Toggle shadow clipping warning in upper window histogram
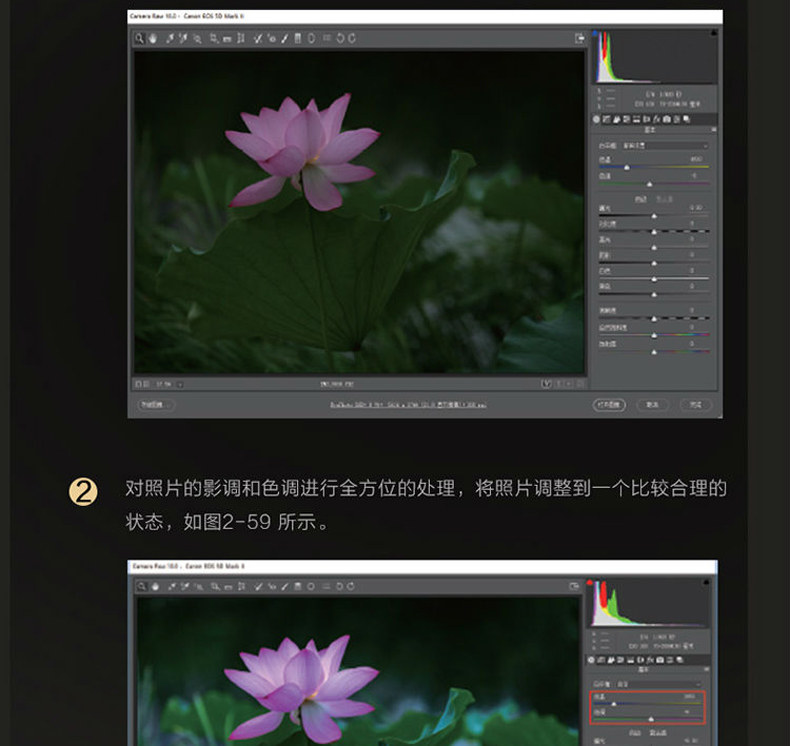Screen dimensions: 790x746 (x=595, y=33)
